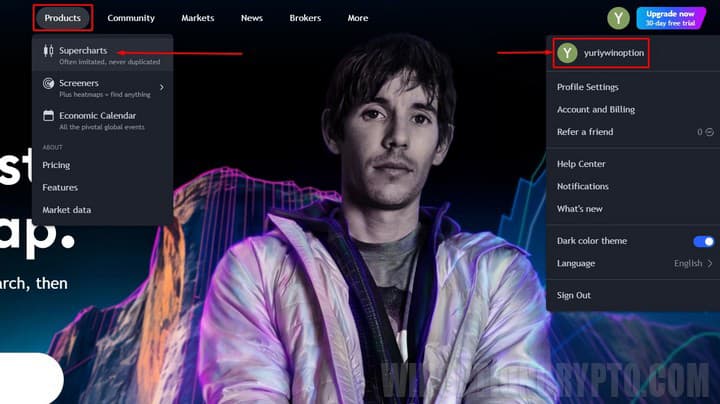
Task: Open Profile Settings
Action: point(587,87)
